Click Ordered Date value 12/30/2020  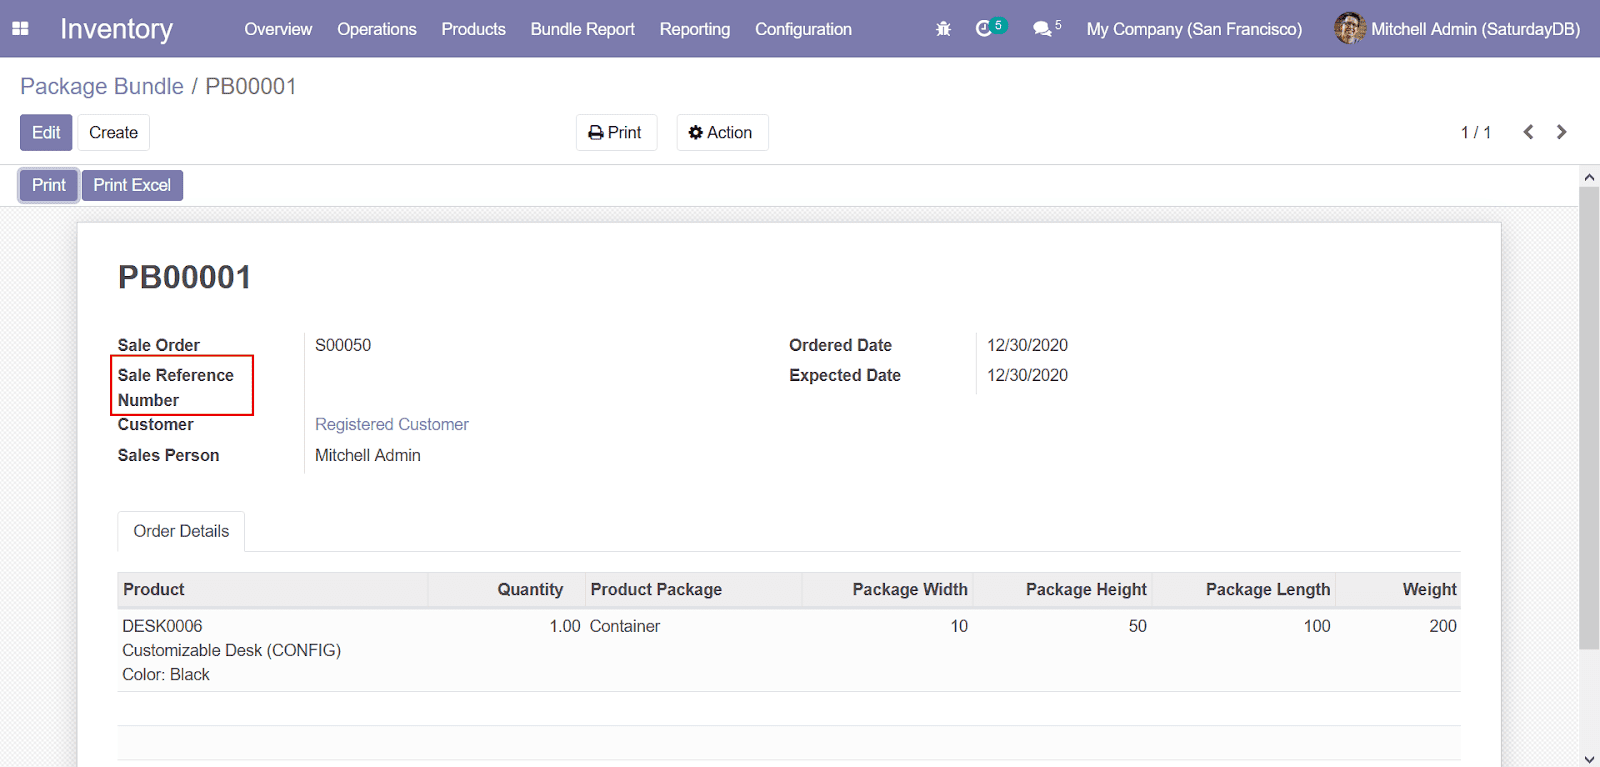1027,345
